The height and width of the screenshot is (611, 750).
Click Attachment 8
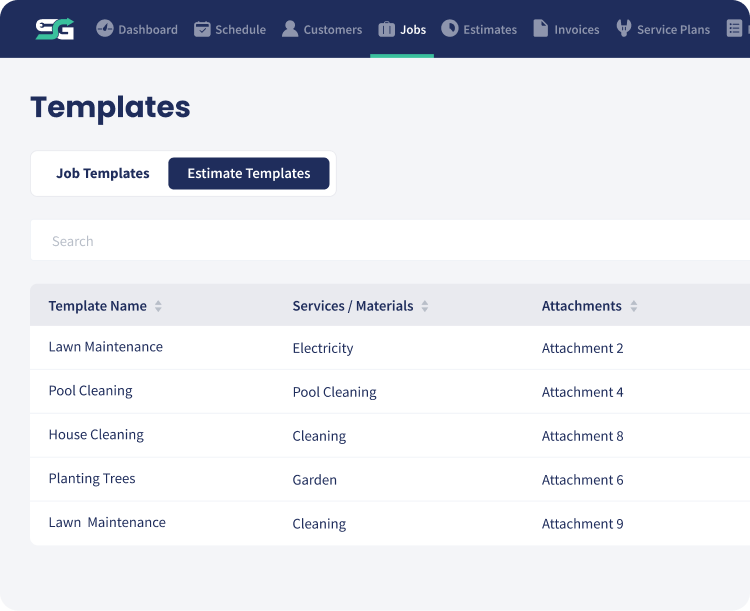(x=582, y=436)
